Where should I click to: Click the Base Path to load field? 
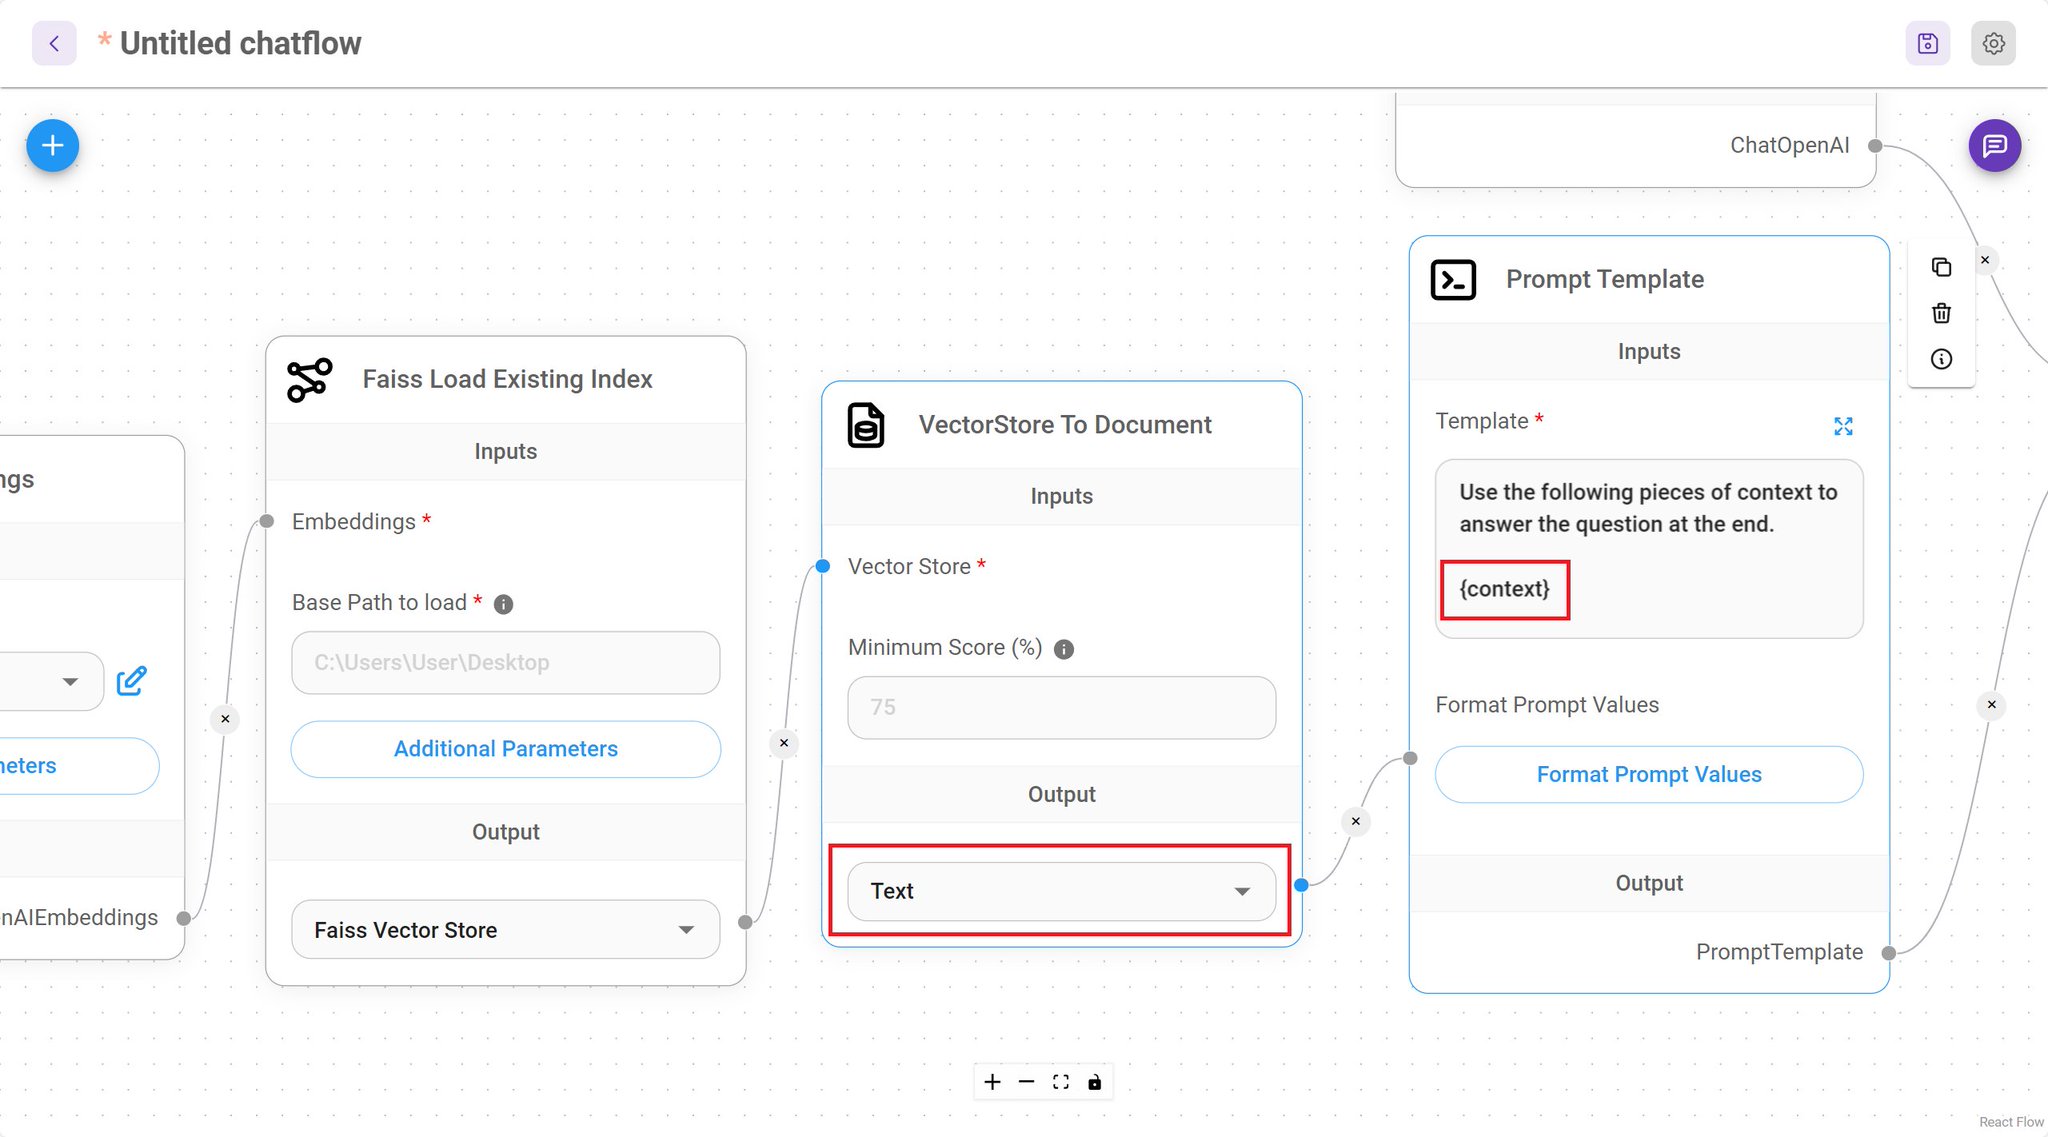click(x=505, y=662)
